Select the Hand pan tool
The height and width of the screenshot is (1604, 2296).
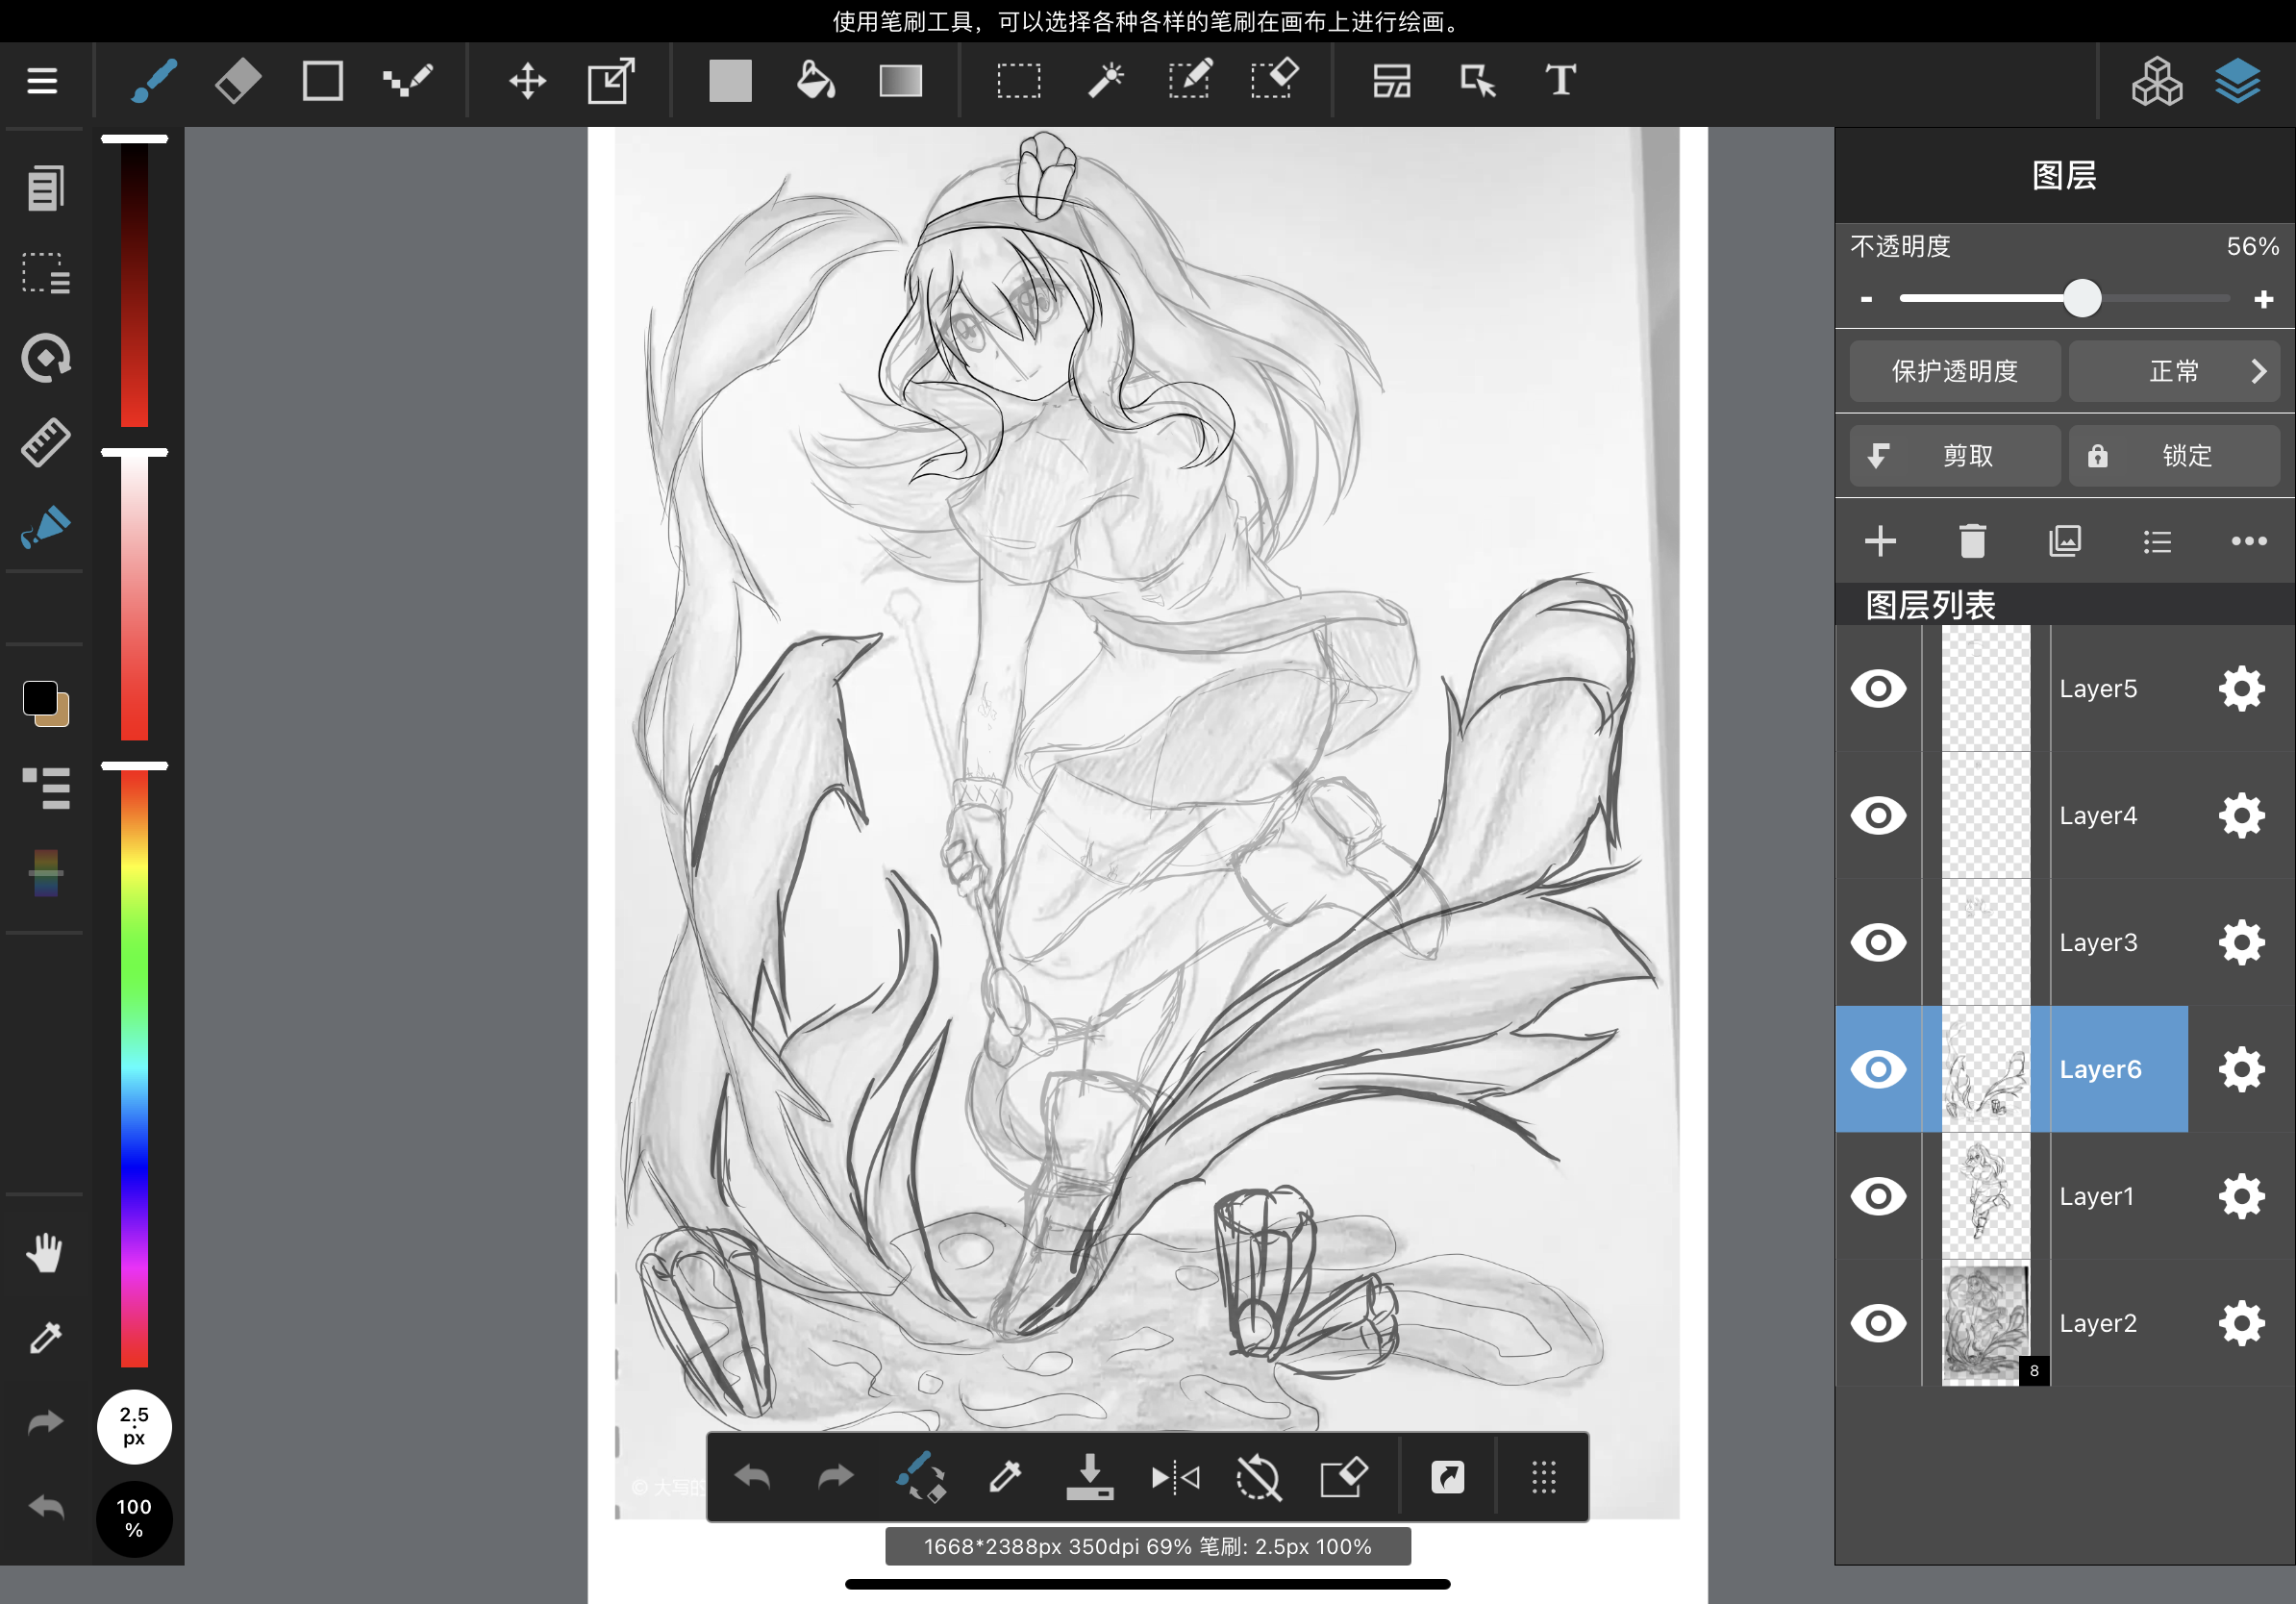coord(45,1252)
